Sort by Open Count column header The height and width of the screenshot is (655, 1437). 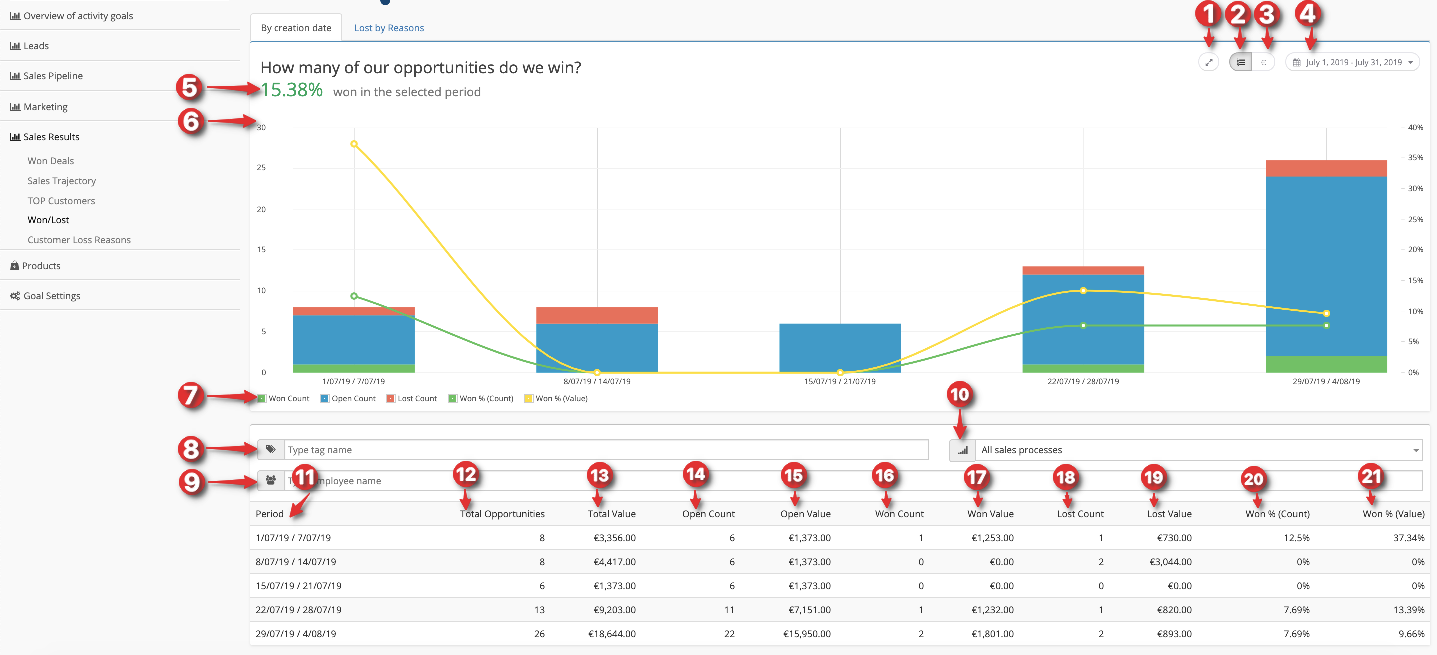(x=709, y=514)
